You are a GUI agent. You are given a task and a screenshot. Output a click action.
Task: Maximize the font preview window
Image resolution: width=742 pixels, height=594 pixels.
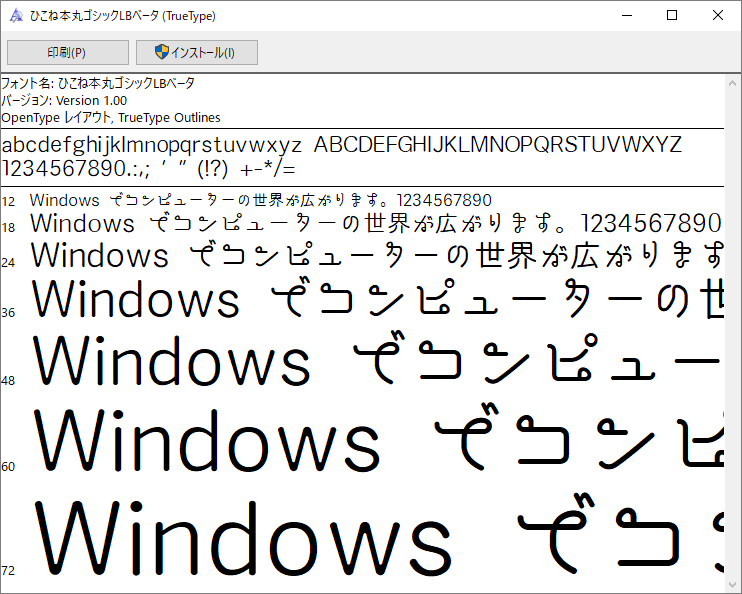coord(671,16)
